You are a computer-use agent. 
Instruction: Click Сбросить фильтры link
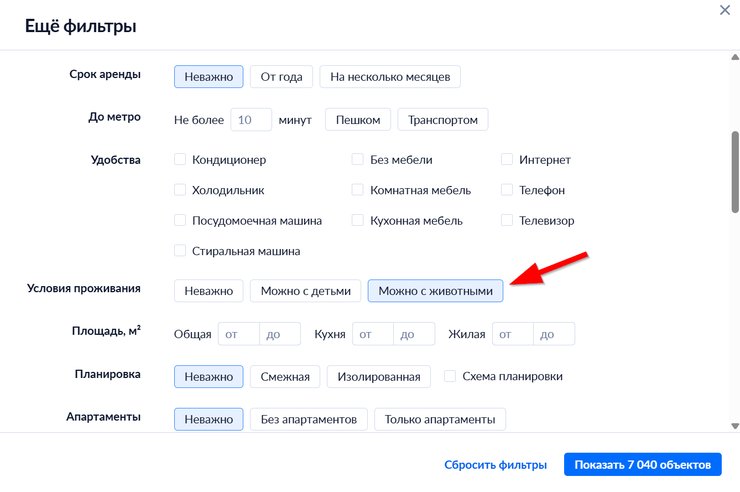pyautogui.click(x=495, y=465)
